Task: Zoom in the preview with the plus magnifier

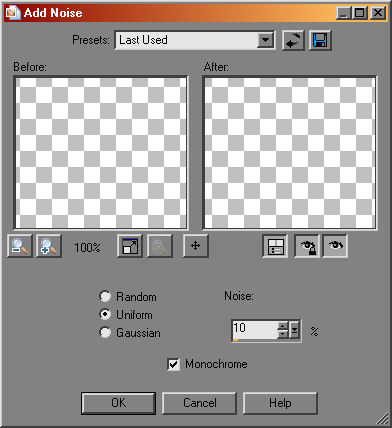Action: point(49,246)
